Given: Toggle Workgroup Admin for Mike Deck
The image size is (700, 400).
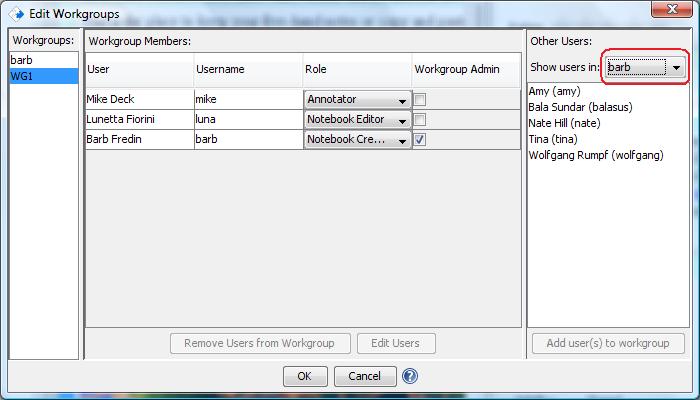Looking at the screenshot, I should coord(420,100).
